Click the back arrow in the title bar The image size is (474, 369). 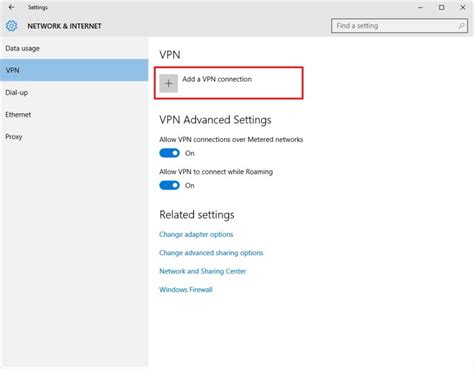click(x=12, y=7)
